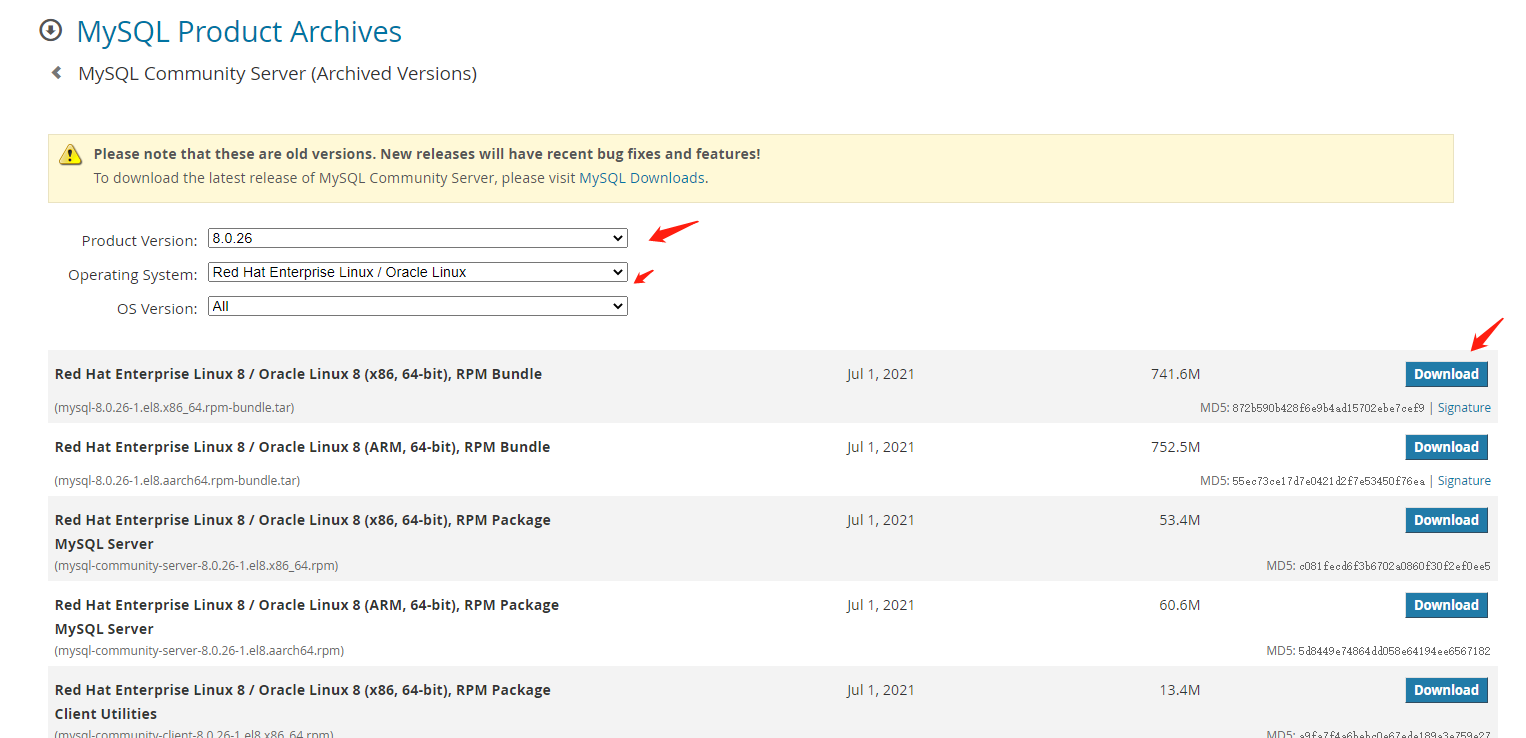The image size is (1526, 738).
Task: Select filename mysql-8.0.26-1.el8.x86_64.rpm-bundle.tar
Action: coord(174,408)
